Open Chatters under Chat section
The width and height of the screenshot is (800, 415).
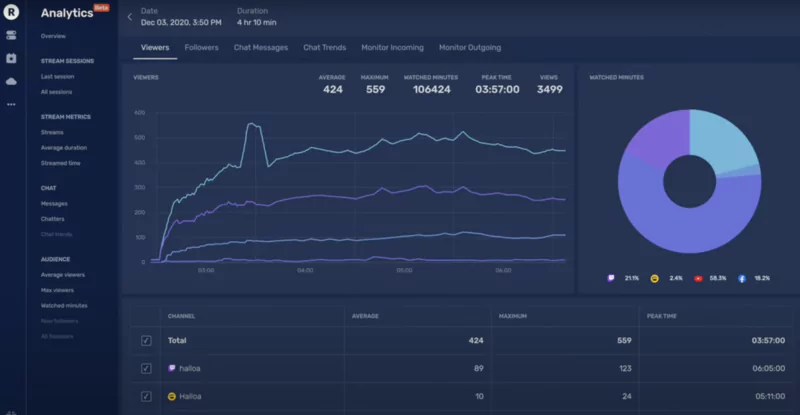(x=53, y=219)
